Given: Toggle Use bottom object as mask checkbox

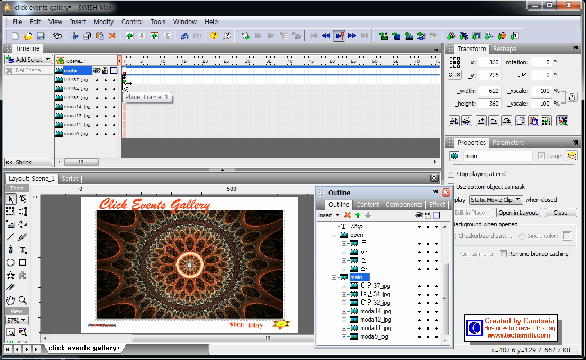Looking at the screenshot, I should (452, 187).
